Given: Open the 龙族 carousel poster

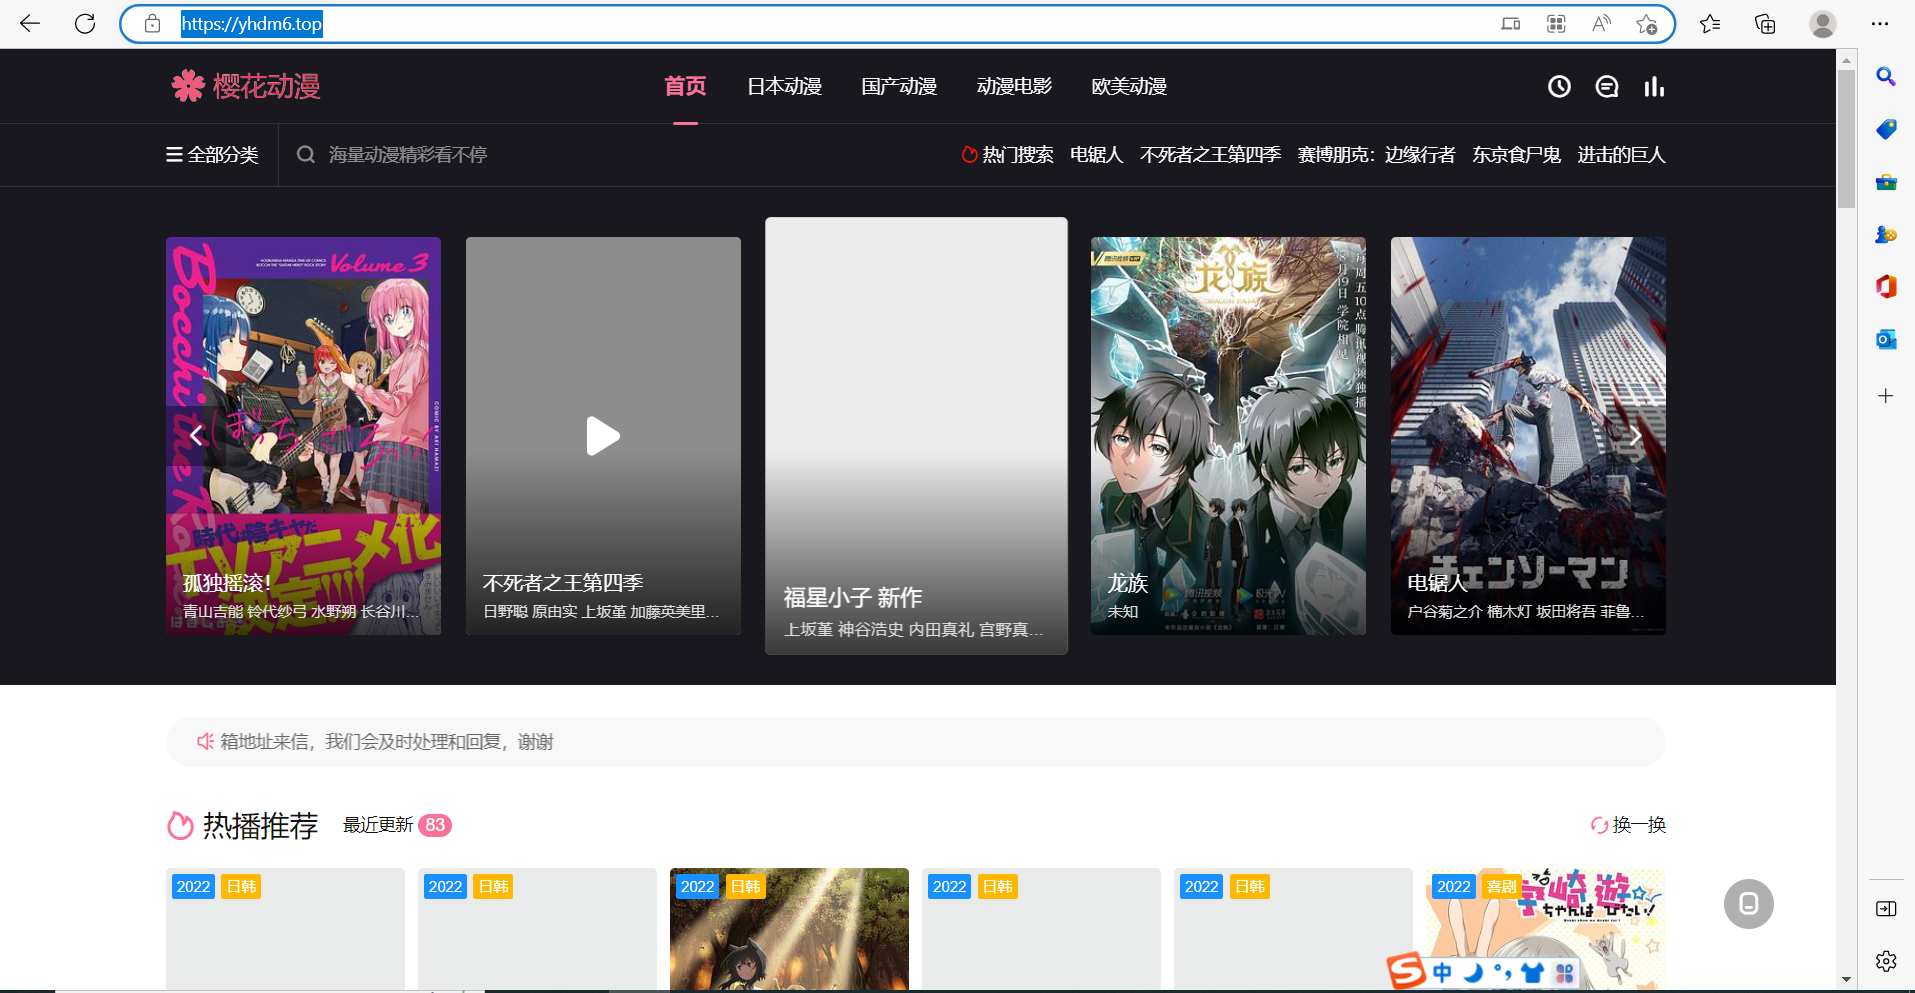Looking at the screenshot, I should (1228, 436).
